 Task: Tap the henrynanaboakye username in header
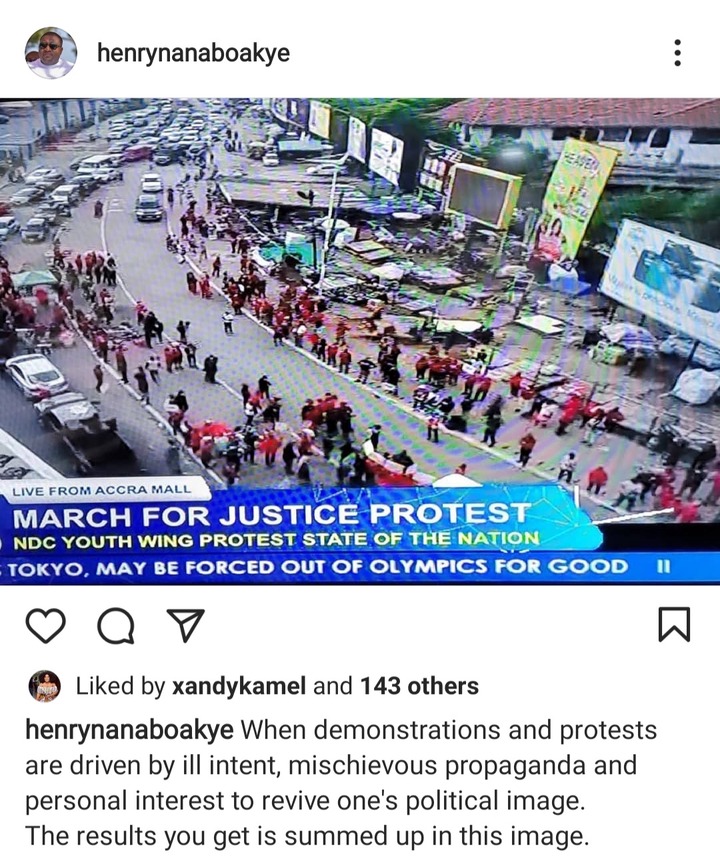(x=193, y=53)
